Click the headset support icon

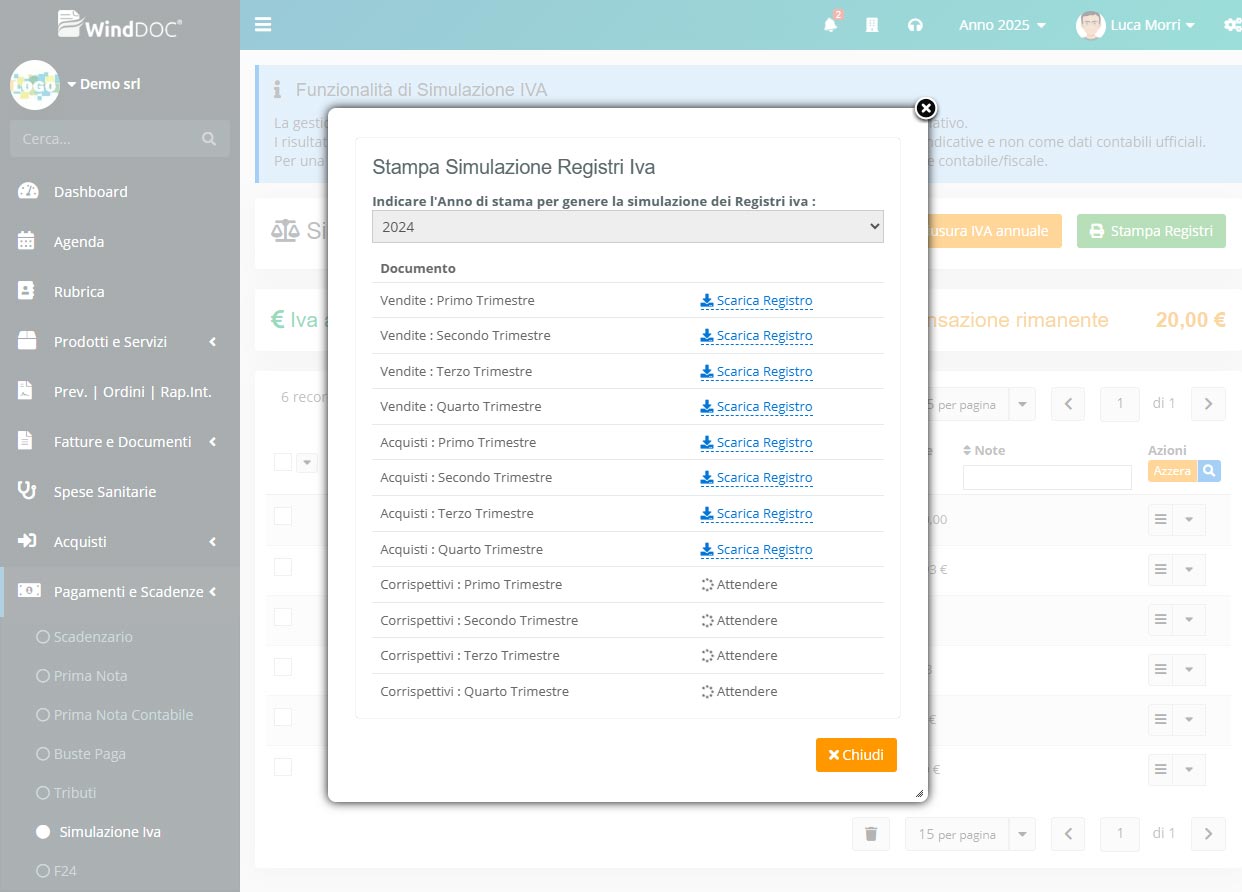click(915, 25)
